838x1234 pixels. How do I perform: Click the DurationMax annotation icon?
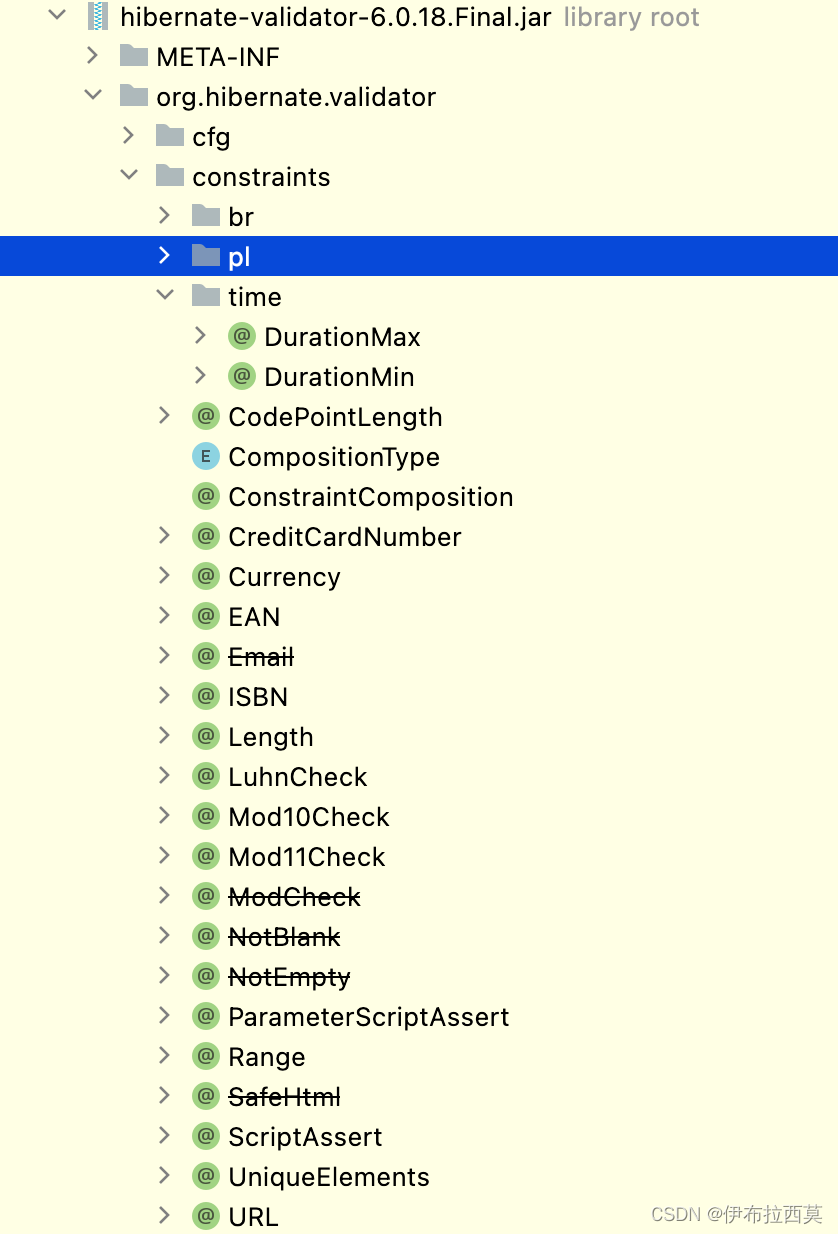pos(242,336)
